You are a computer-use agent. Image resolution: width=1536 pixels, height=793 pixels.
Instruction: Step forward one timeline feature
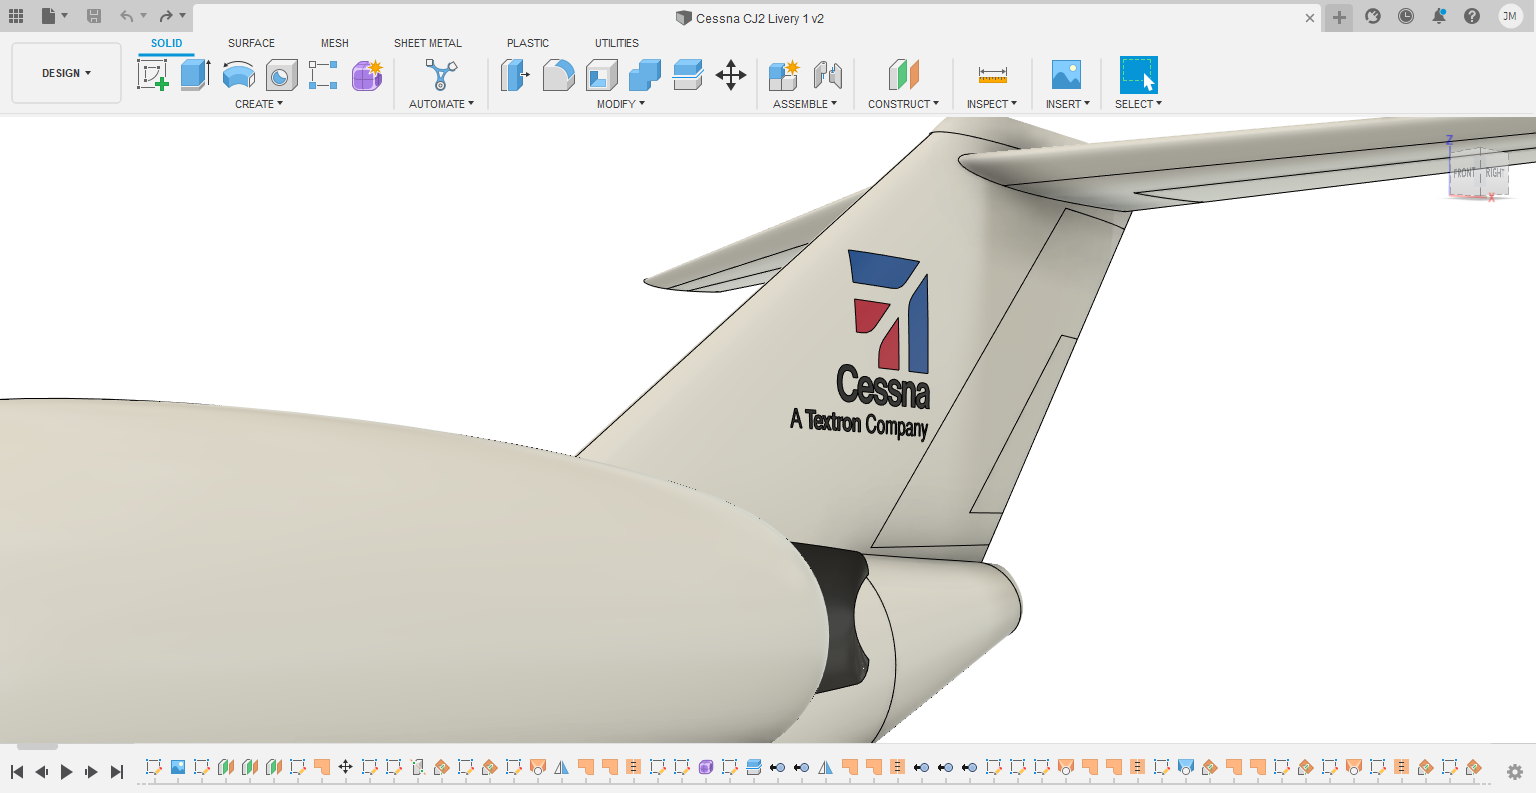pyautogui.click(x=91, y=772)
